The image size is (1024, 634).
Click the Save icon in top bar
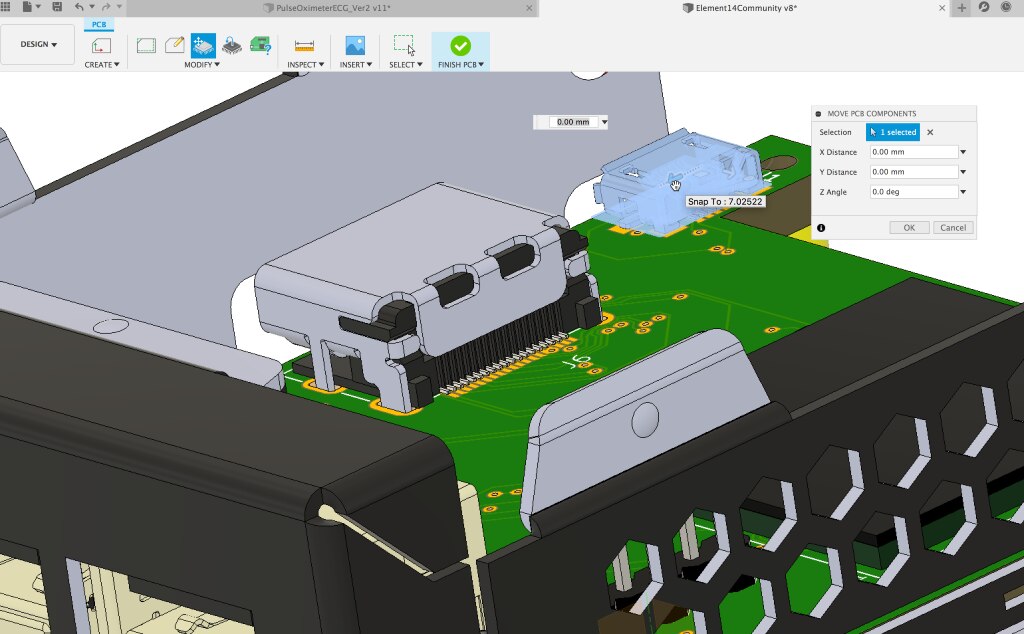click(x=57, y=7)
